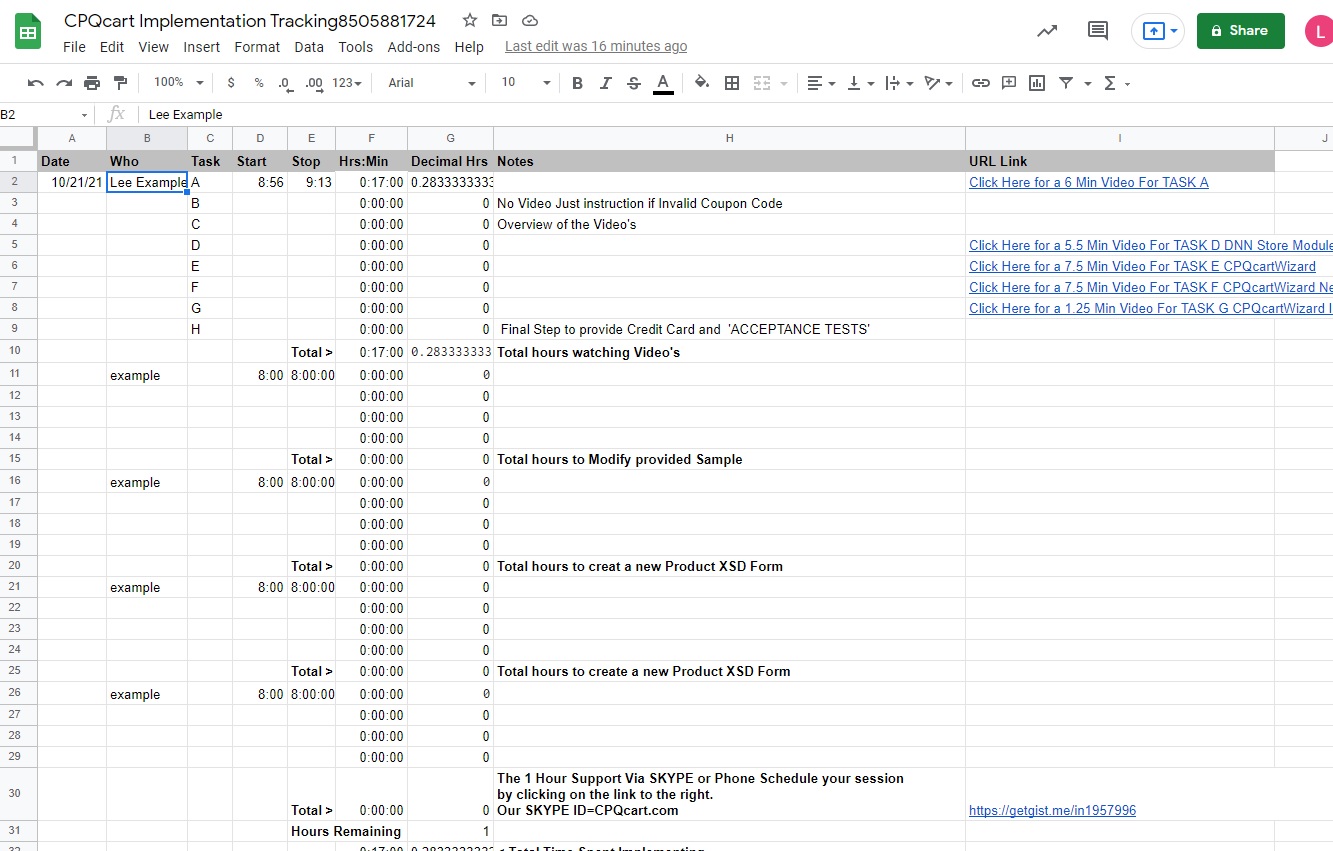
Task: Open the zoom 100% dropdown
Action: point(179,83)
